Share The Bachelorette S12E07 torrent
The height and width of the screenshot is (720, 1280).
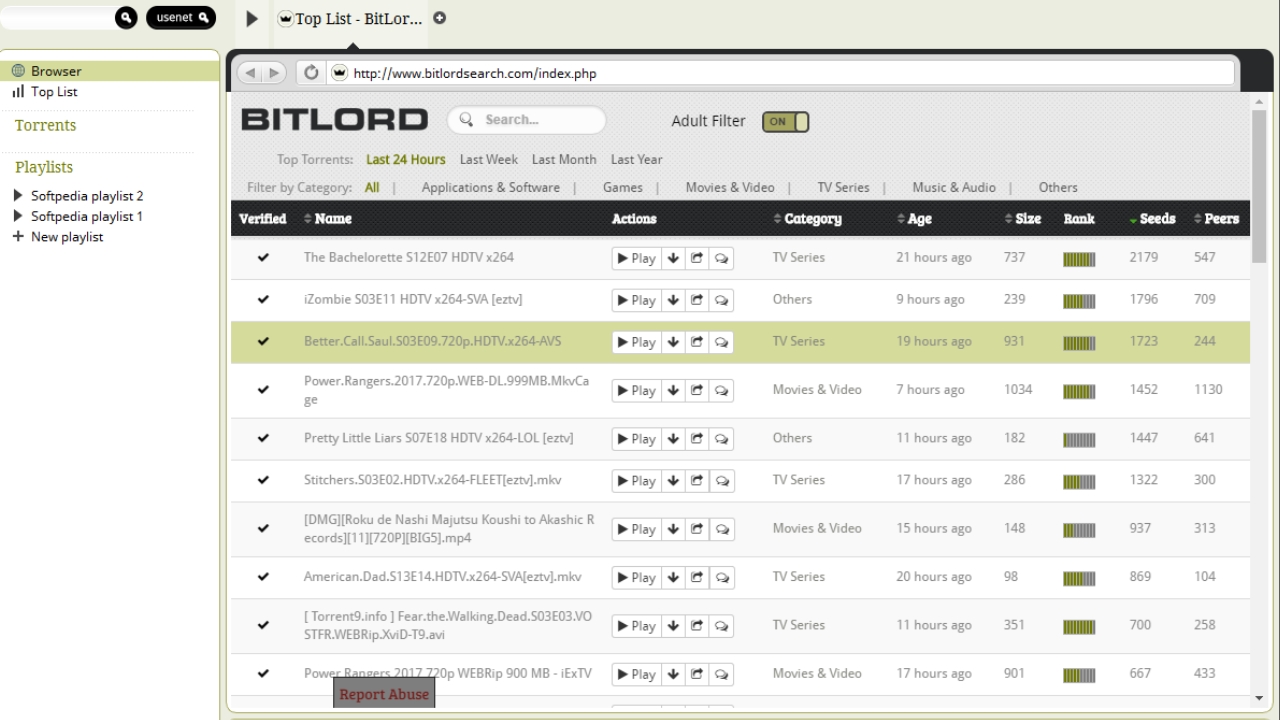(x=697, y=258)
